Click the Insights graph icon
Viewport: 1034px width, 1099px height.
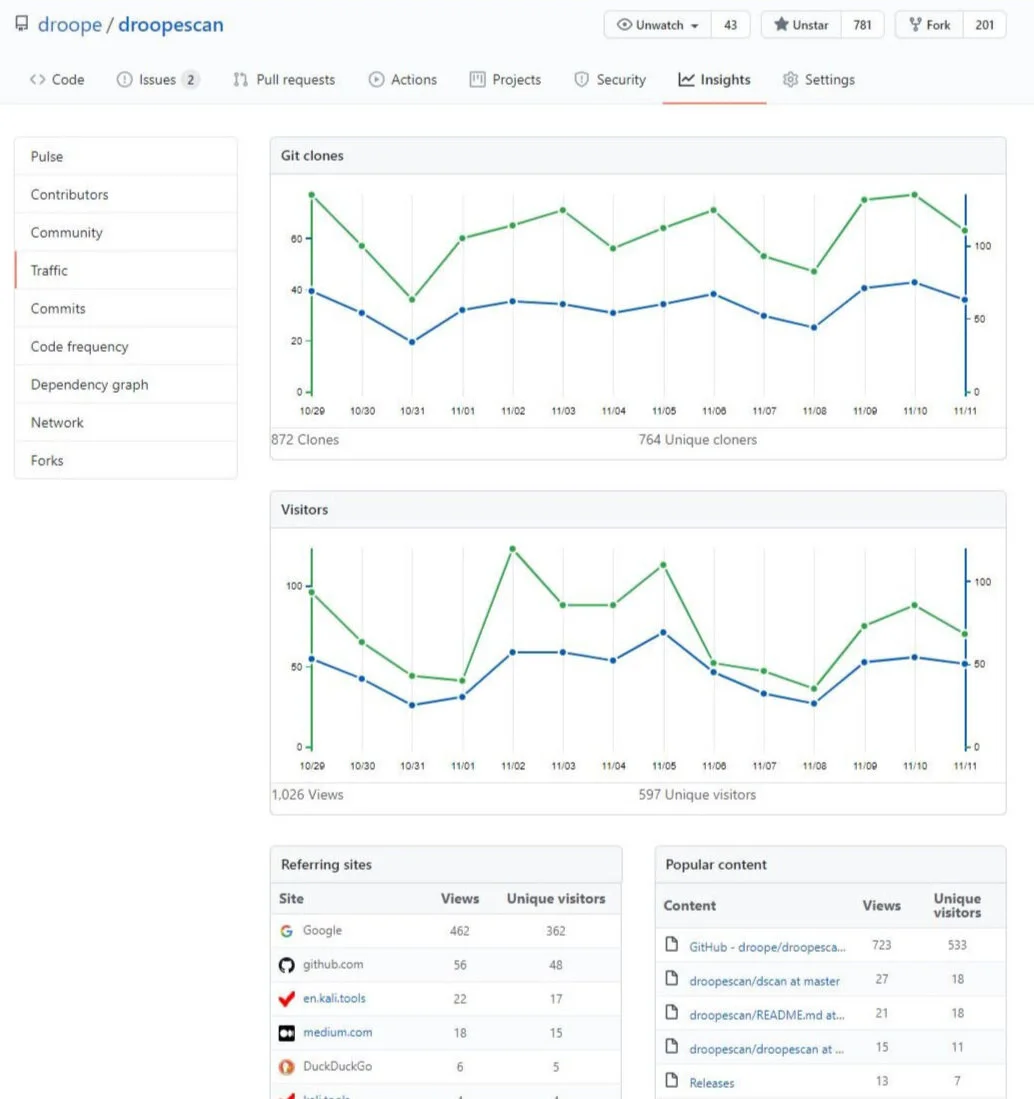click(x=686, y=79)
